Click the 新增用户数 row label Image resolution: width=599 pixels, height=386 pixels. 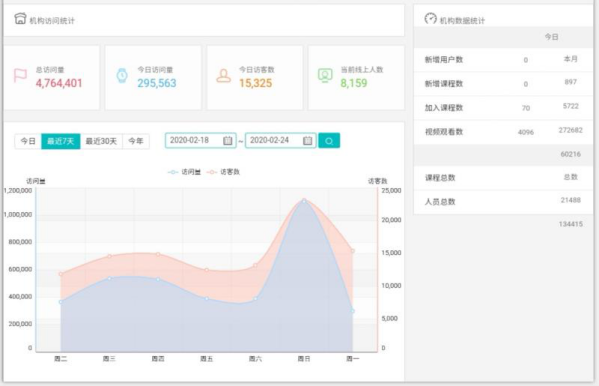(444, 60)
